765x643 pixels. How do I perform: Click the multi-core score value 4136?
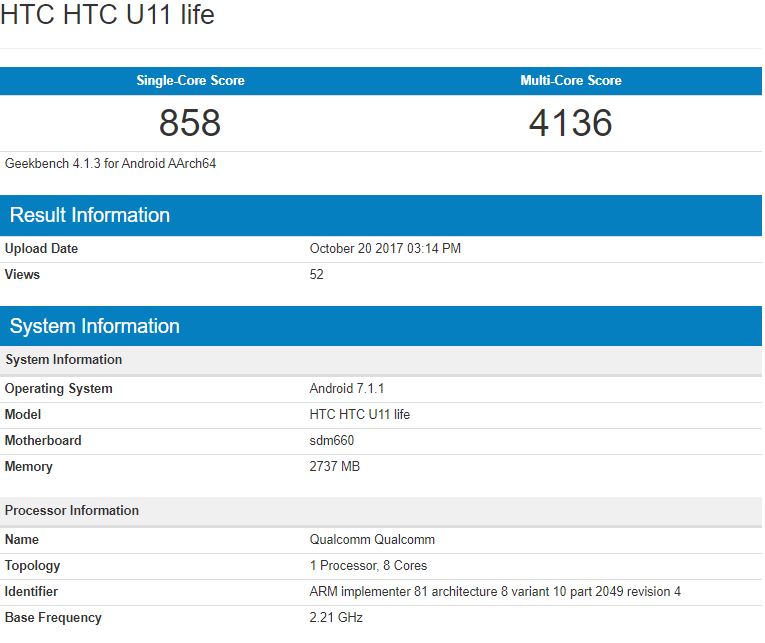(570, 122)
